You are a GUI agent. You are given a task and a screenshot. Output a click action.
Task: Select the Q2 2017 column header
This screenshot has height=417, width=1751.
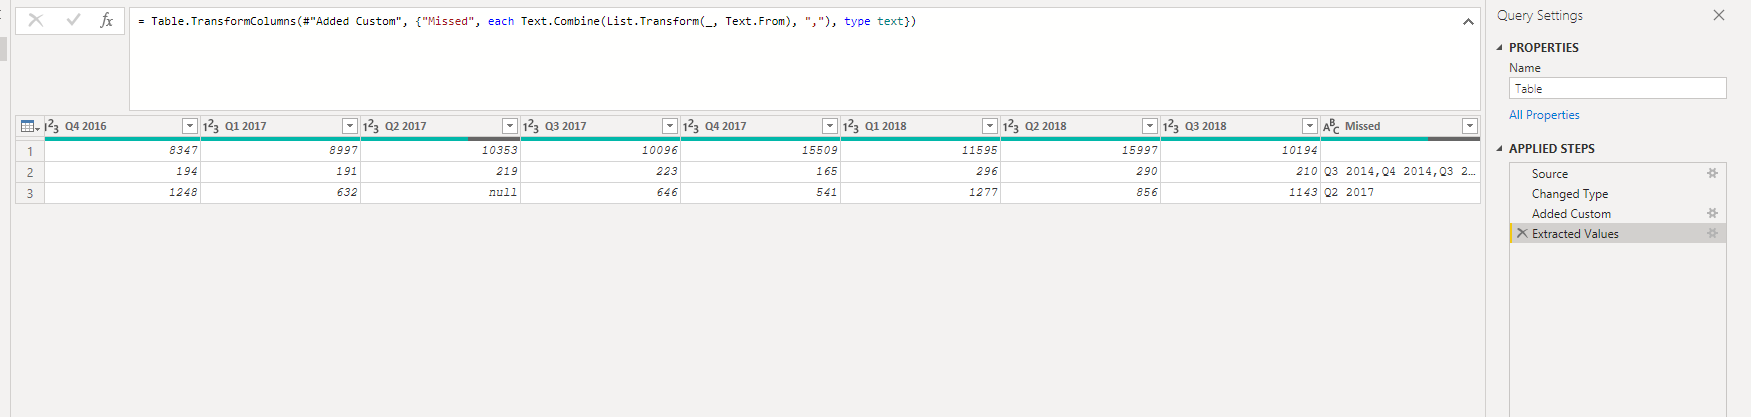tap(440, 126)
